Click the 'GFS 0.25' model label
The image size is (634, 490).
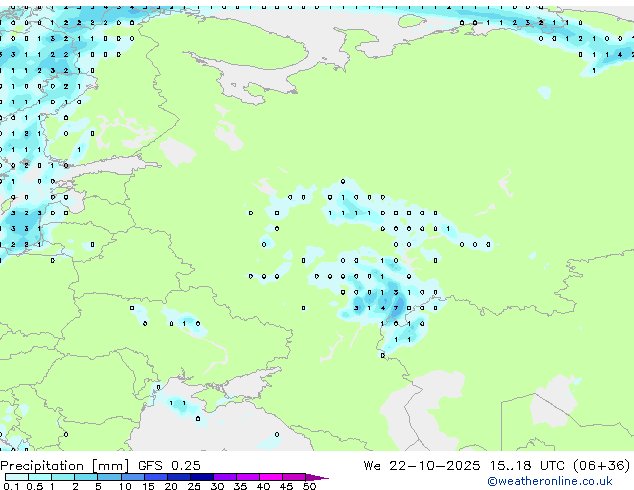[169, 466]
